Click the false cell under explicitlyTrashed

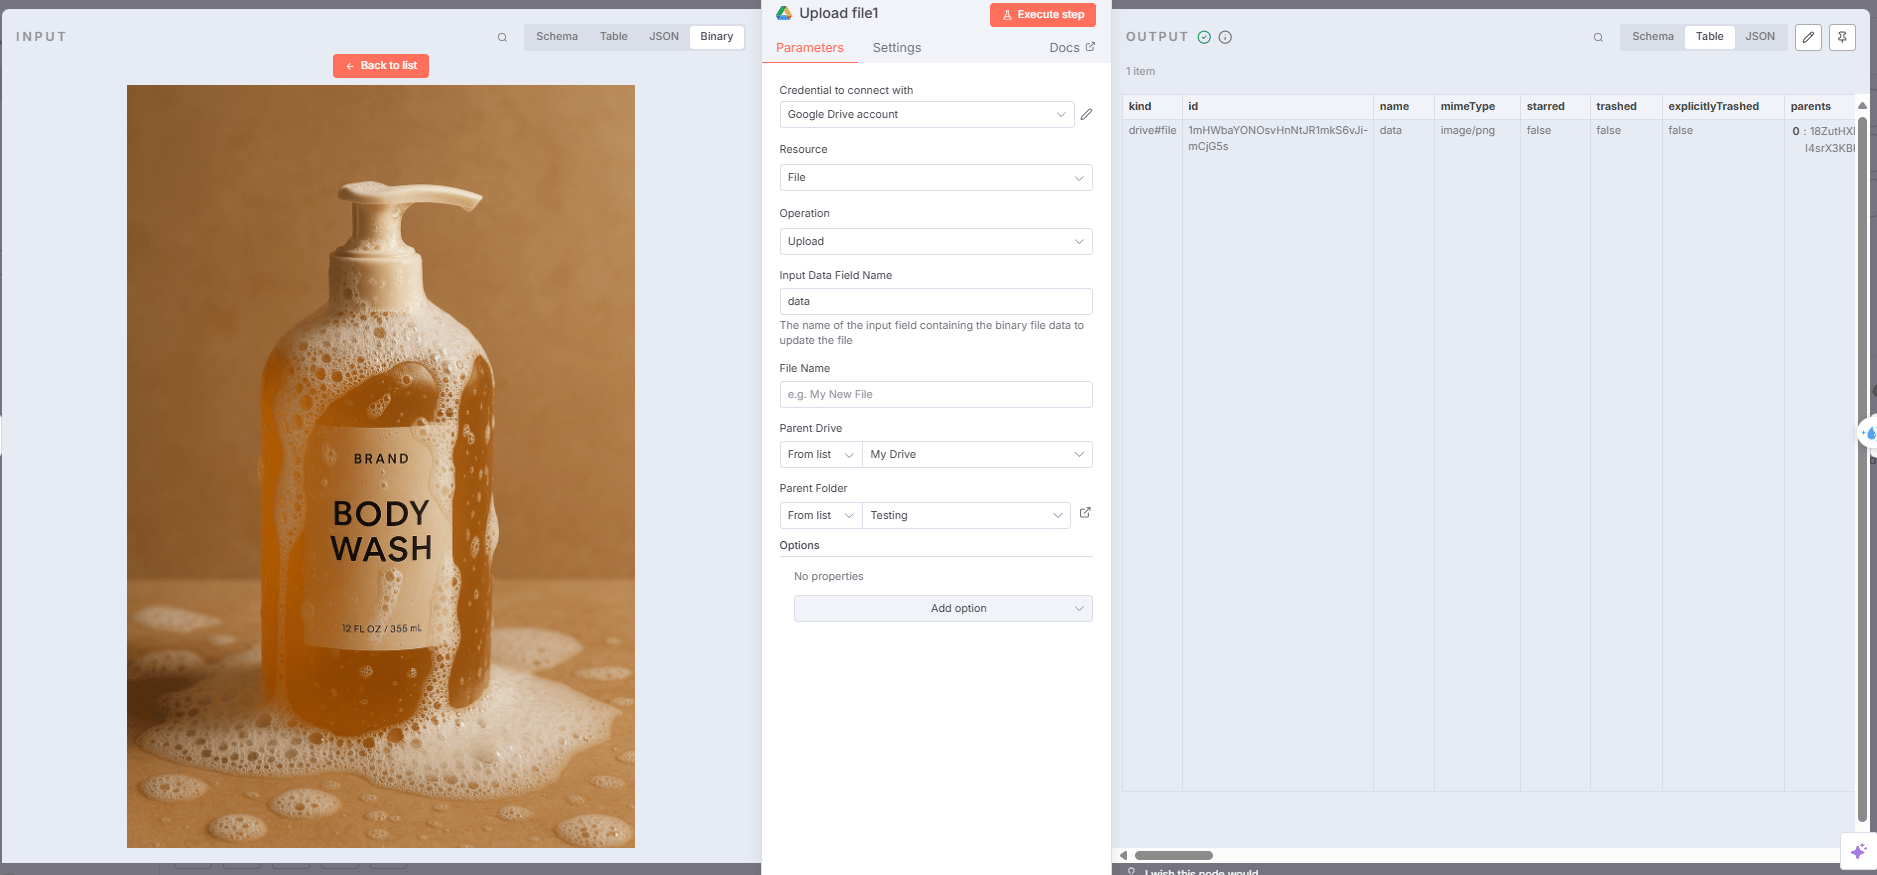point(1680,130)
